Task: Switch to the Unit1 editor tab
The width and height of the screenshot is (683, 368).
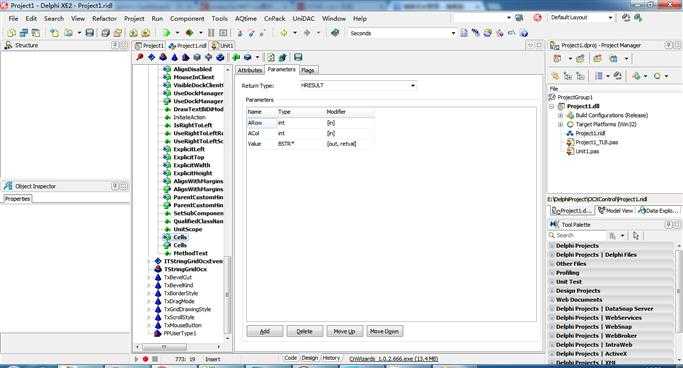Action: tap(222, 45)
